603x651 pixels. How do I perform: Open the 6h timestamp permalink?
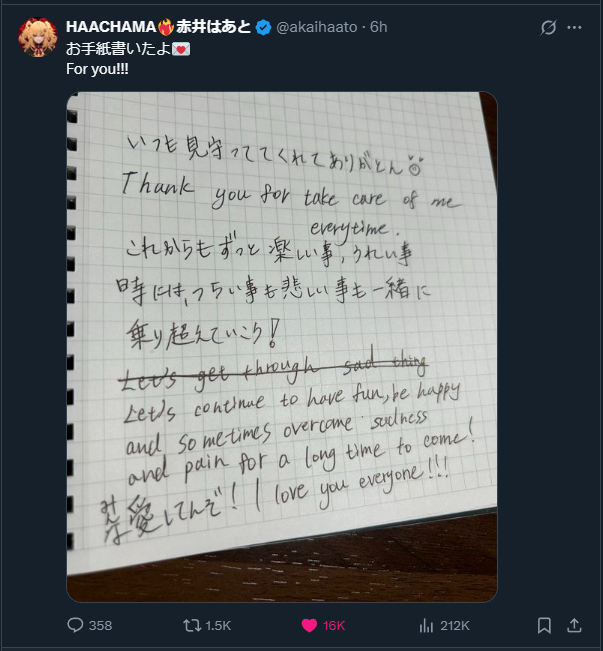click(378, 27)
